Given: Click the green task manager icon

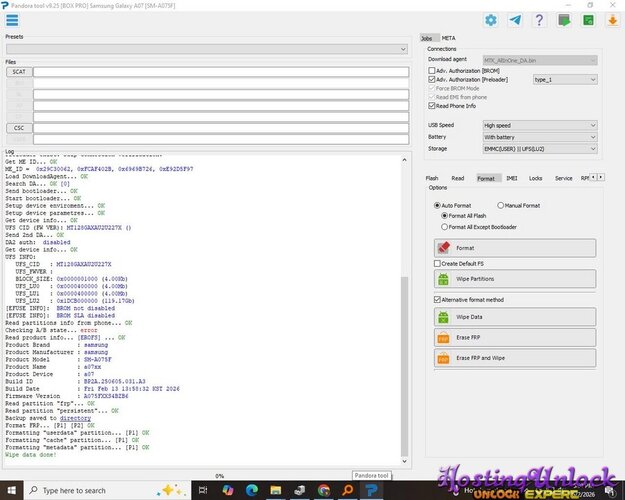Looking at the screenshot, I should coord(588,20).
